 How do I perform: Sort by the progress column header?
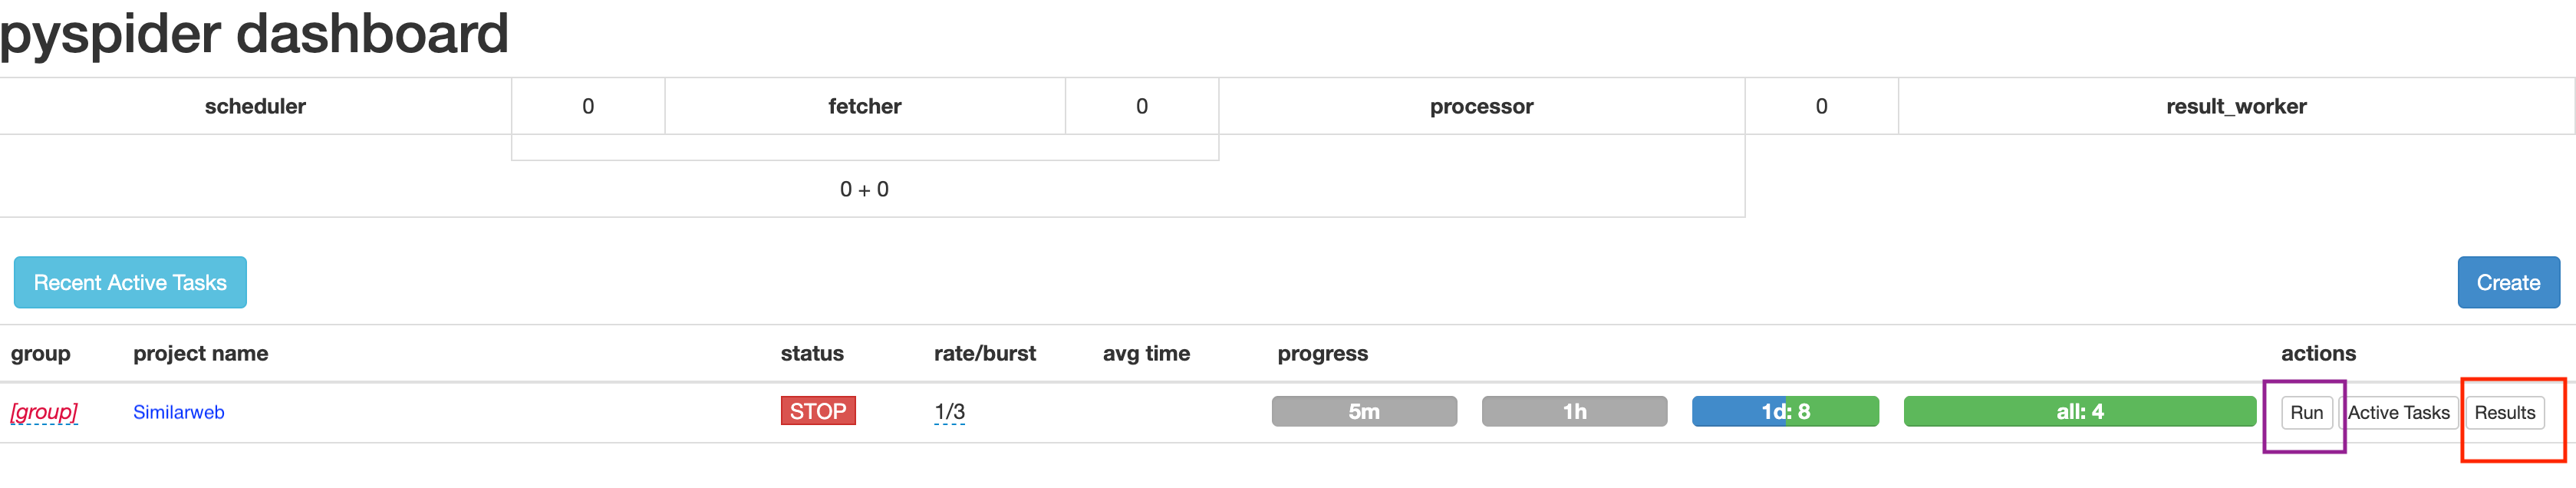(1323, 353)
